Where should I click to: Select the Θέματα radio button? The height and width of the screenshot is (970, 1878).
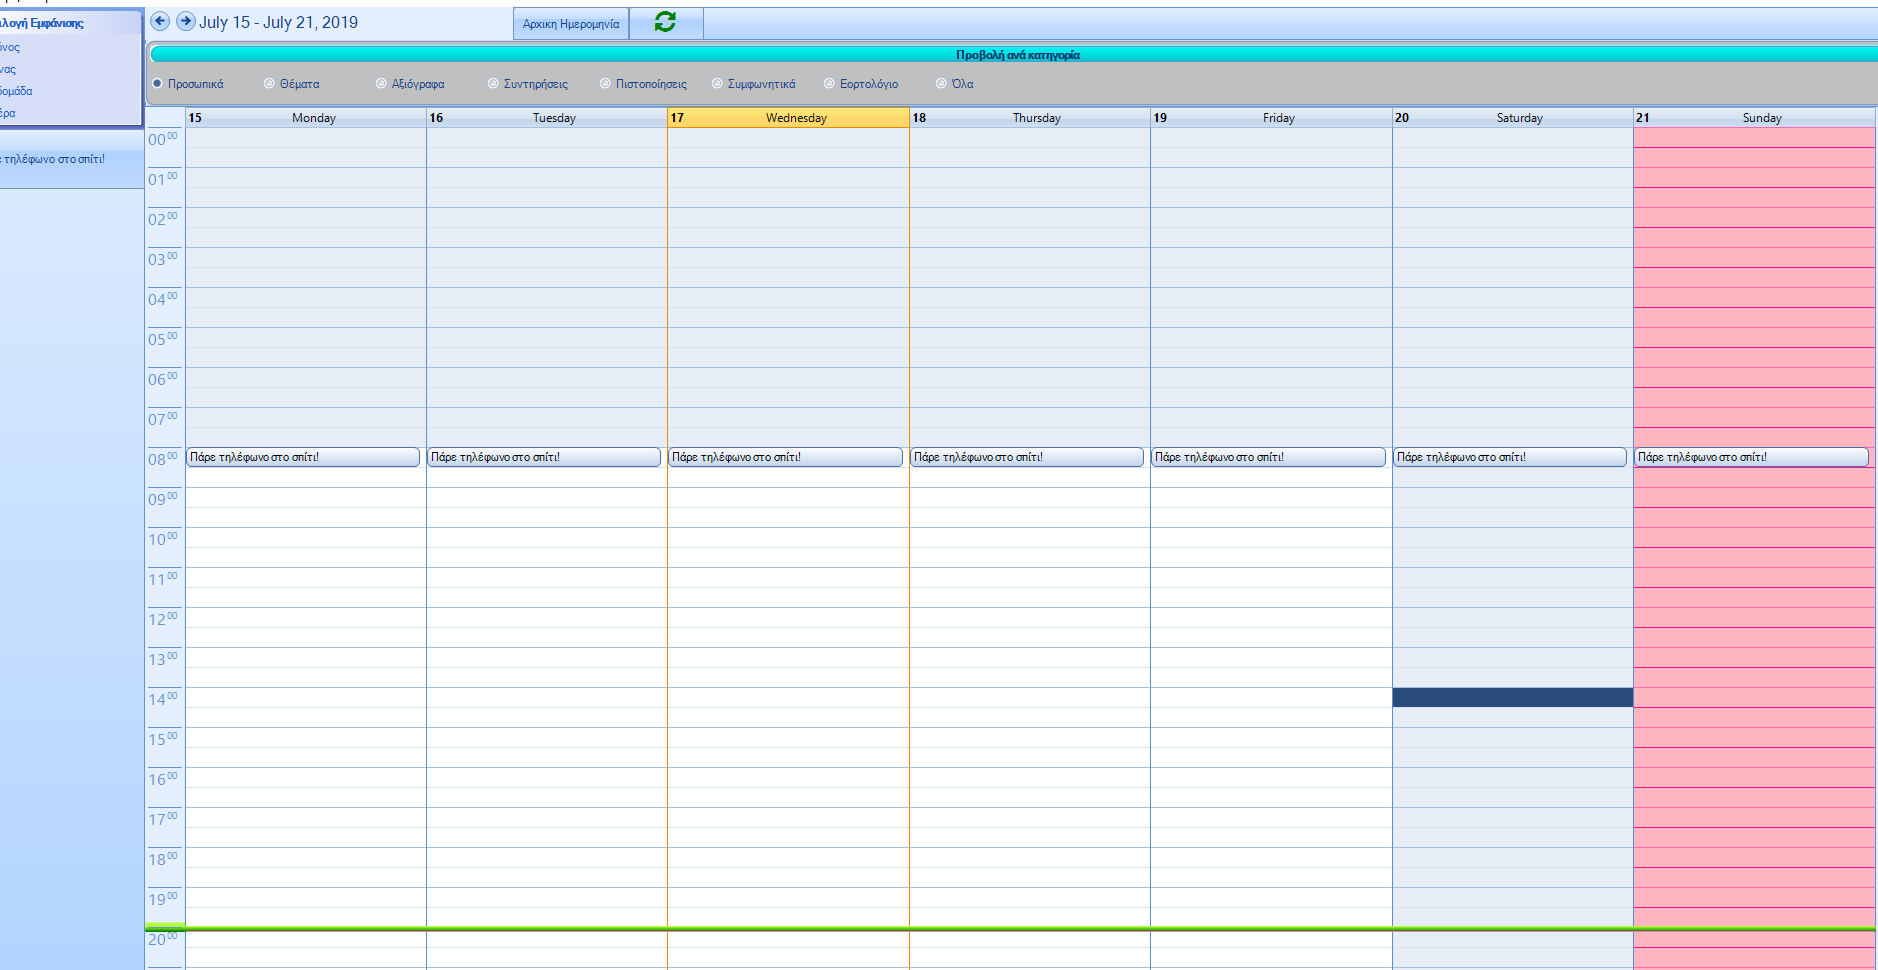(270, 84)
